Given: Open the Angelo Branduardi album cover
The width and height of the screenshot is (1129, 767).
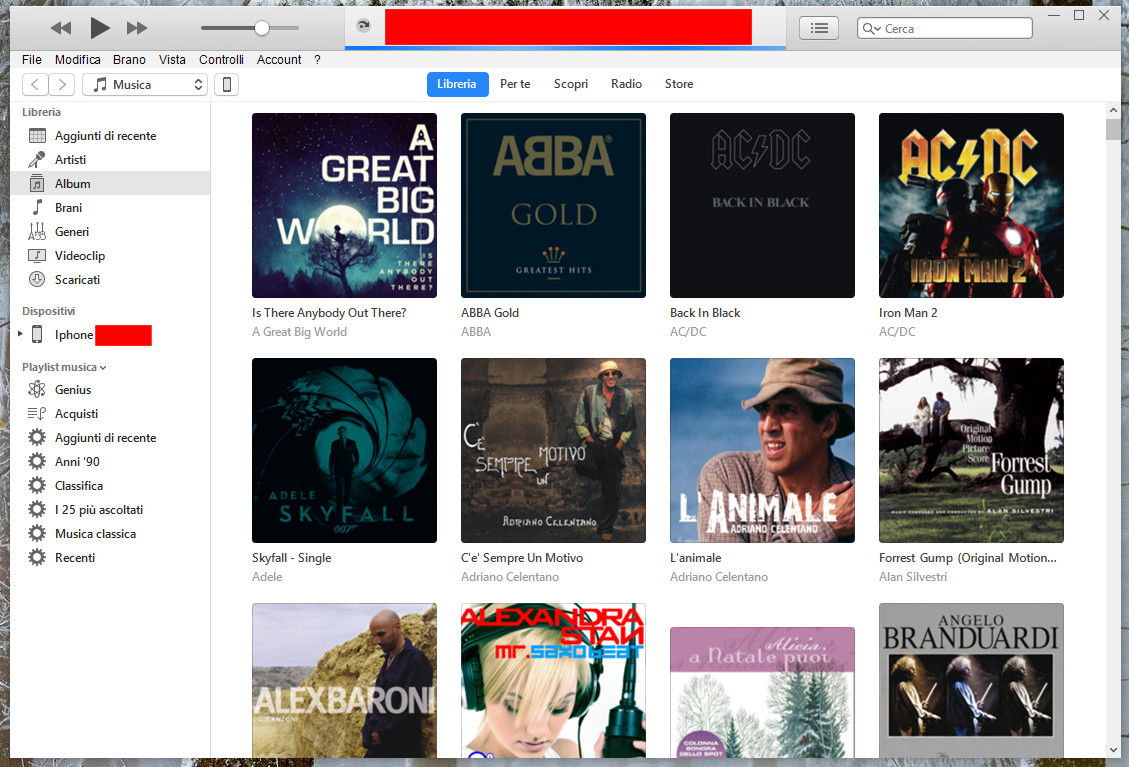Looking at the screenshot, I should (971, 681).
